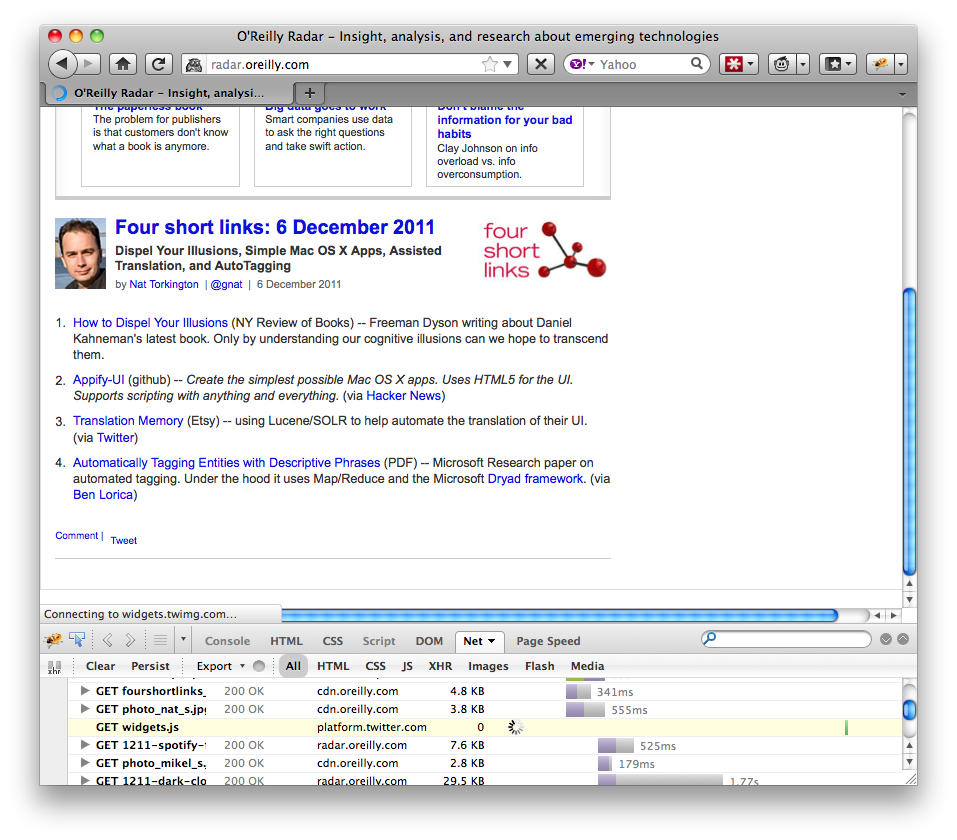
Task: Clear the Net panel request list
Action: tap(100, 666)
